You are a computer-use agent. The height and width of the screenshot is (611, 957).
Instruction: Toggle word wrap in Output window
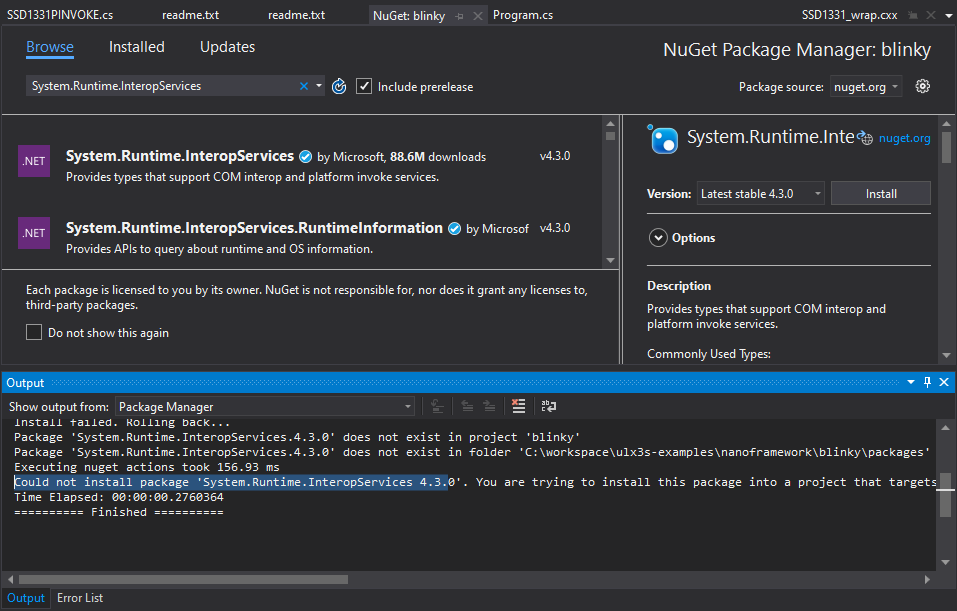tap(549, 406)
